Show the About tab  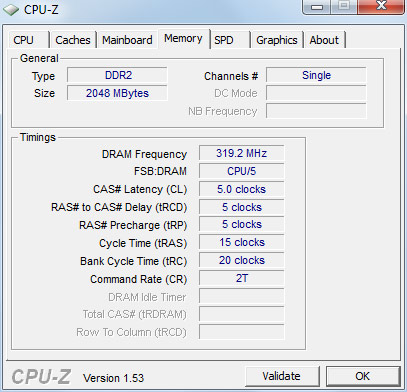point(324,40)
